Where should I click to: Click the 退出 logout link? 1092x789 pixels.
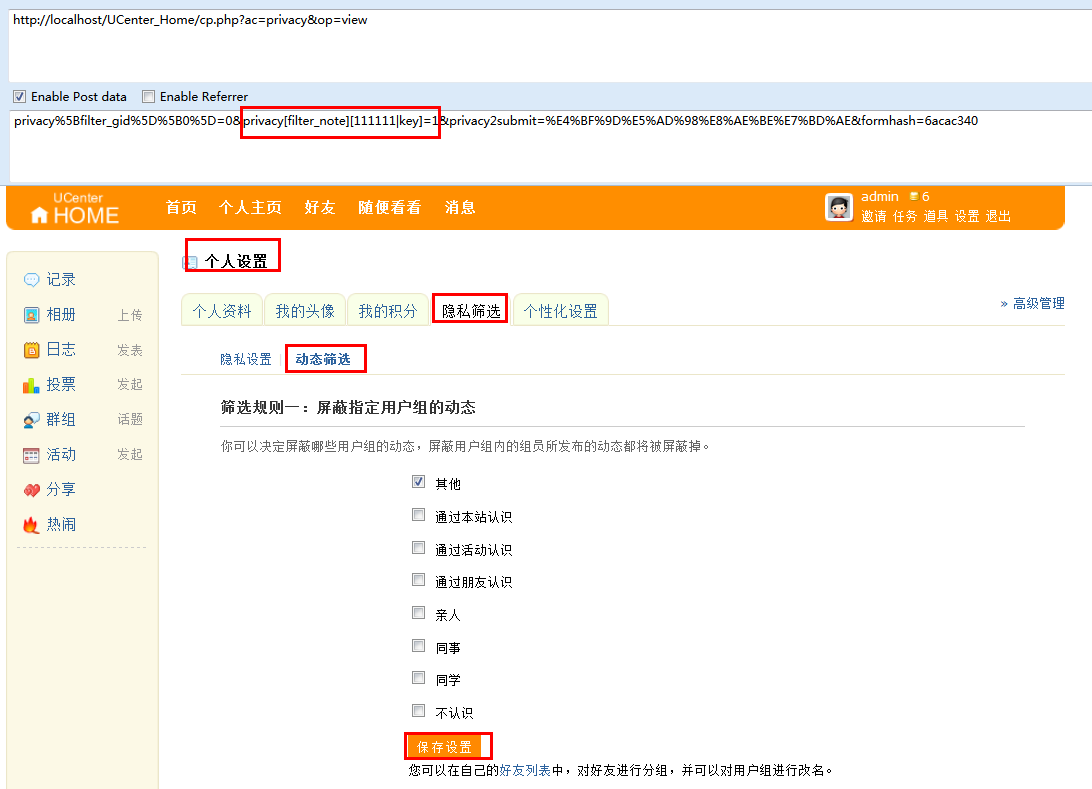tap(998, 217)
